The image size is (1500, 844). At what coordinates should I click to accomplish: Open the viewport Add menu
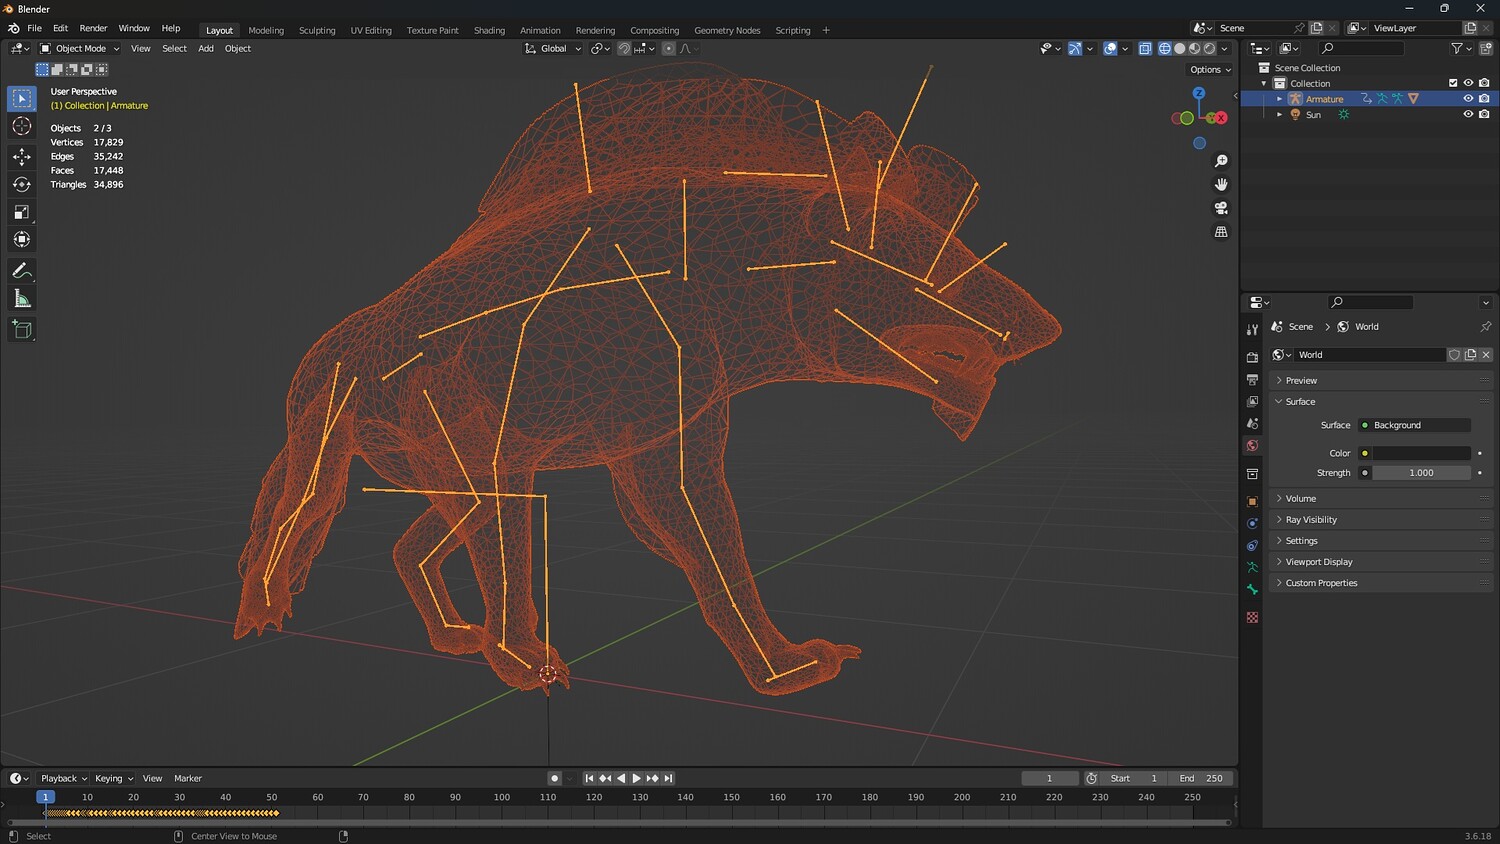pos(206,48)
